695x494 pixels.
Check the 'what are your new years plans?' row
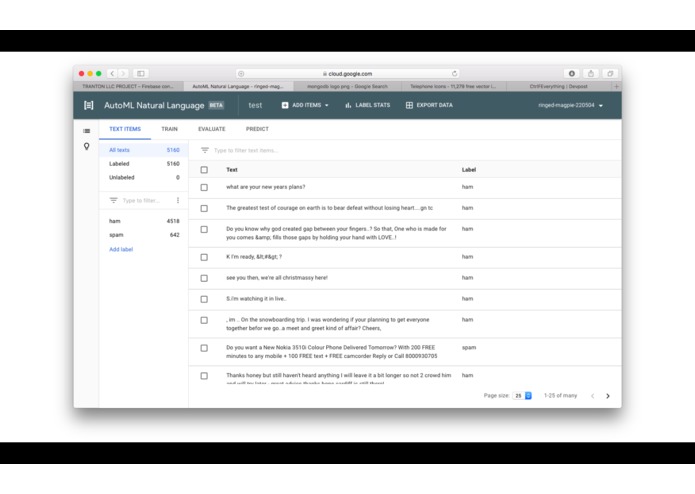[x=204, y=187]
